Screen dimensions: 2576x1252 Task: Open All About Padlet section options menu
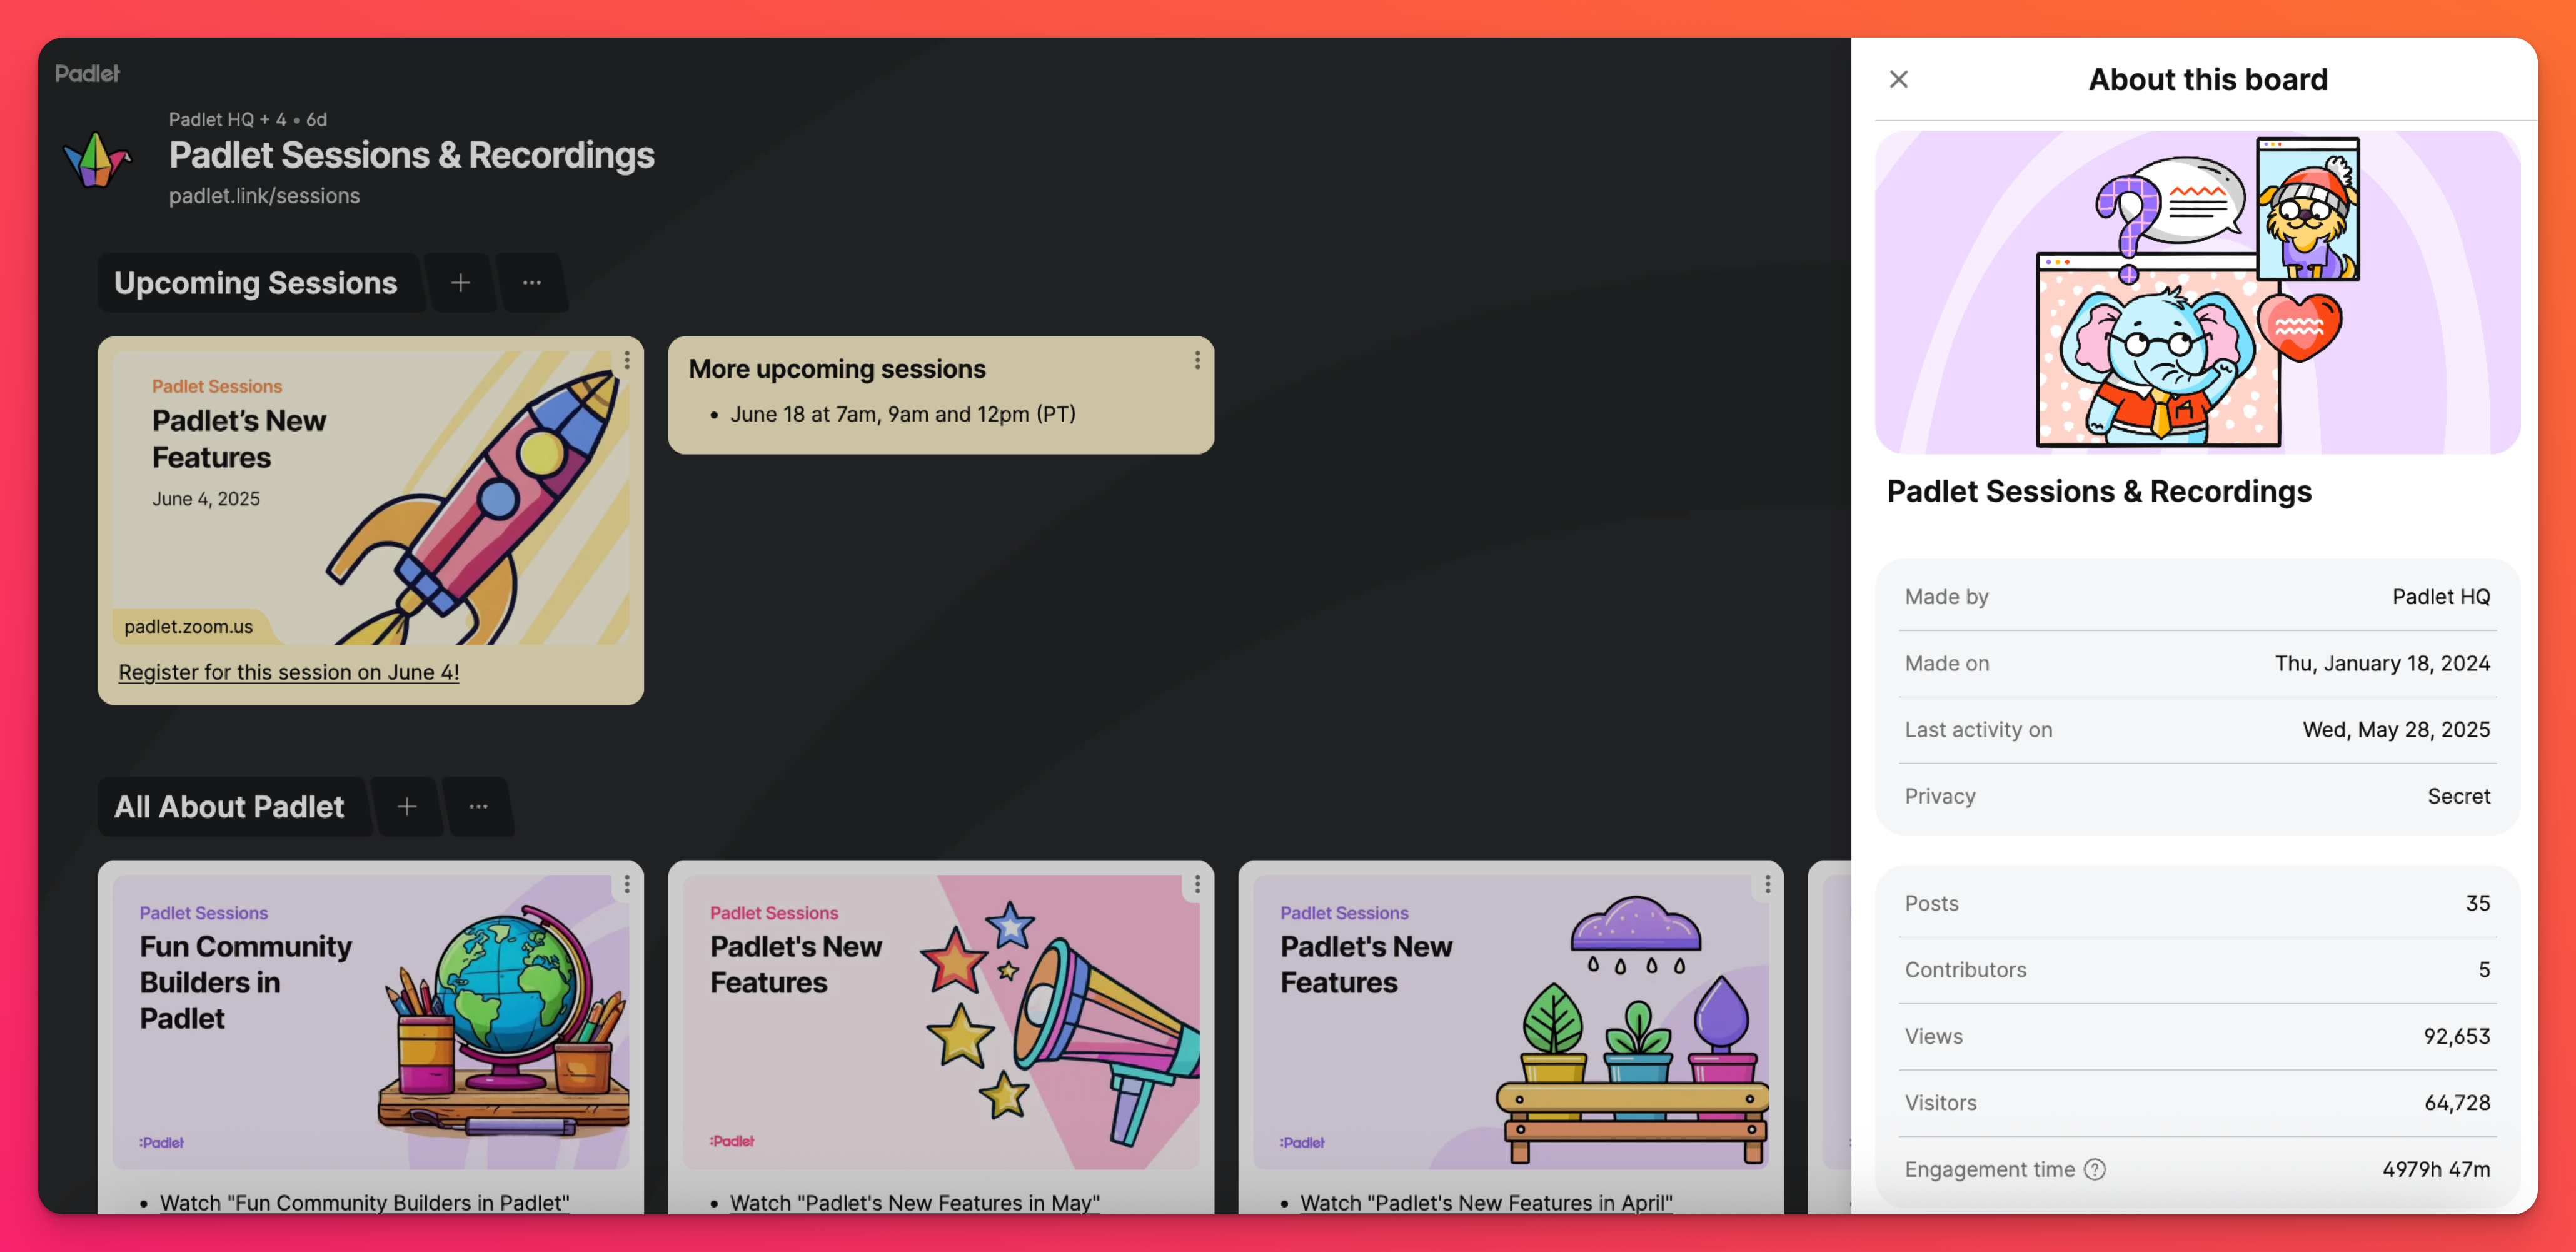[x=479, y=807]
